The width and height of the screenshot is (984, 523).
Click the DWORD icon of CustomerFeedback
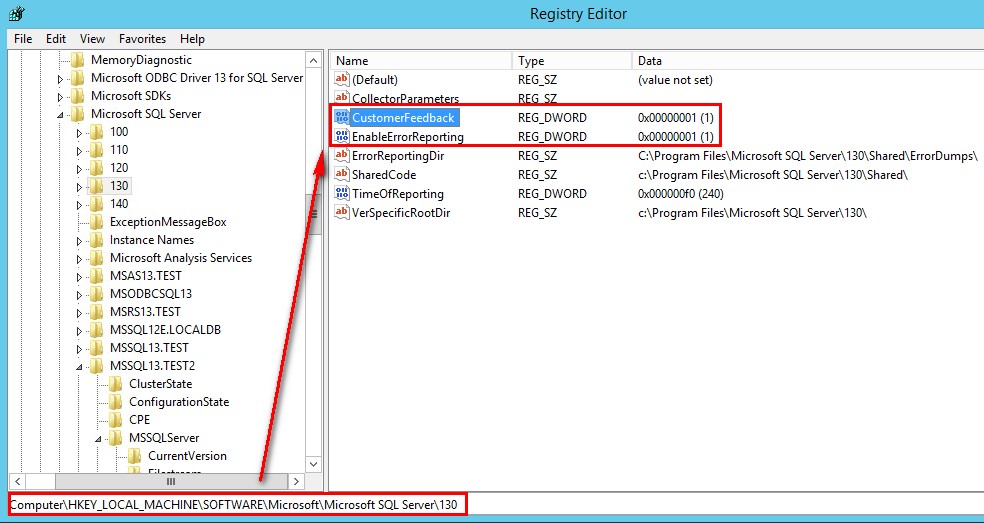point(341,117)
